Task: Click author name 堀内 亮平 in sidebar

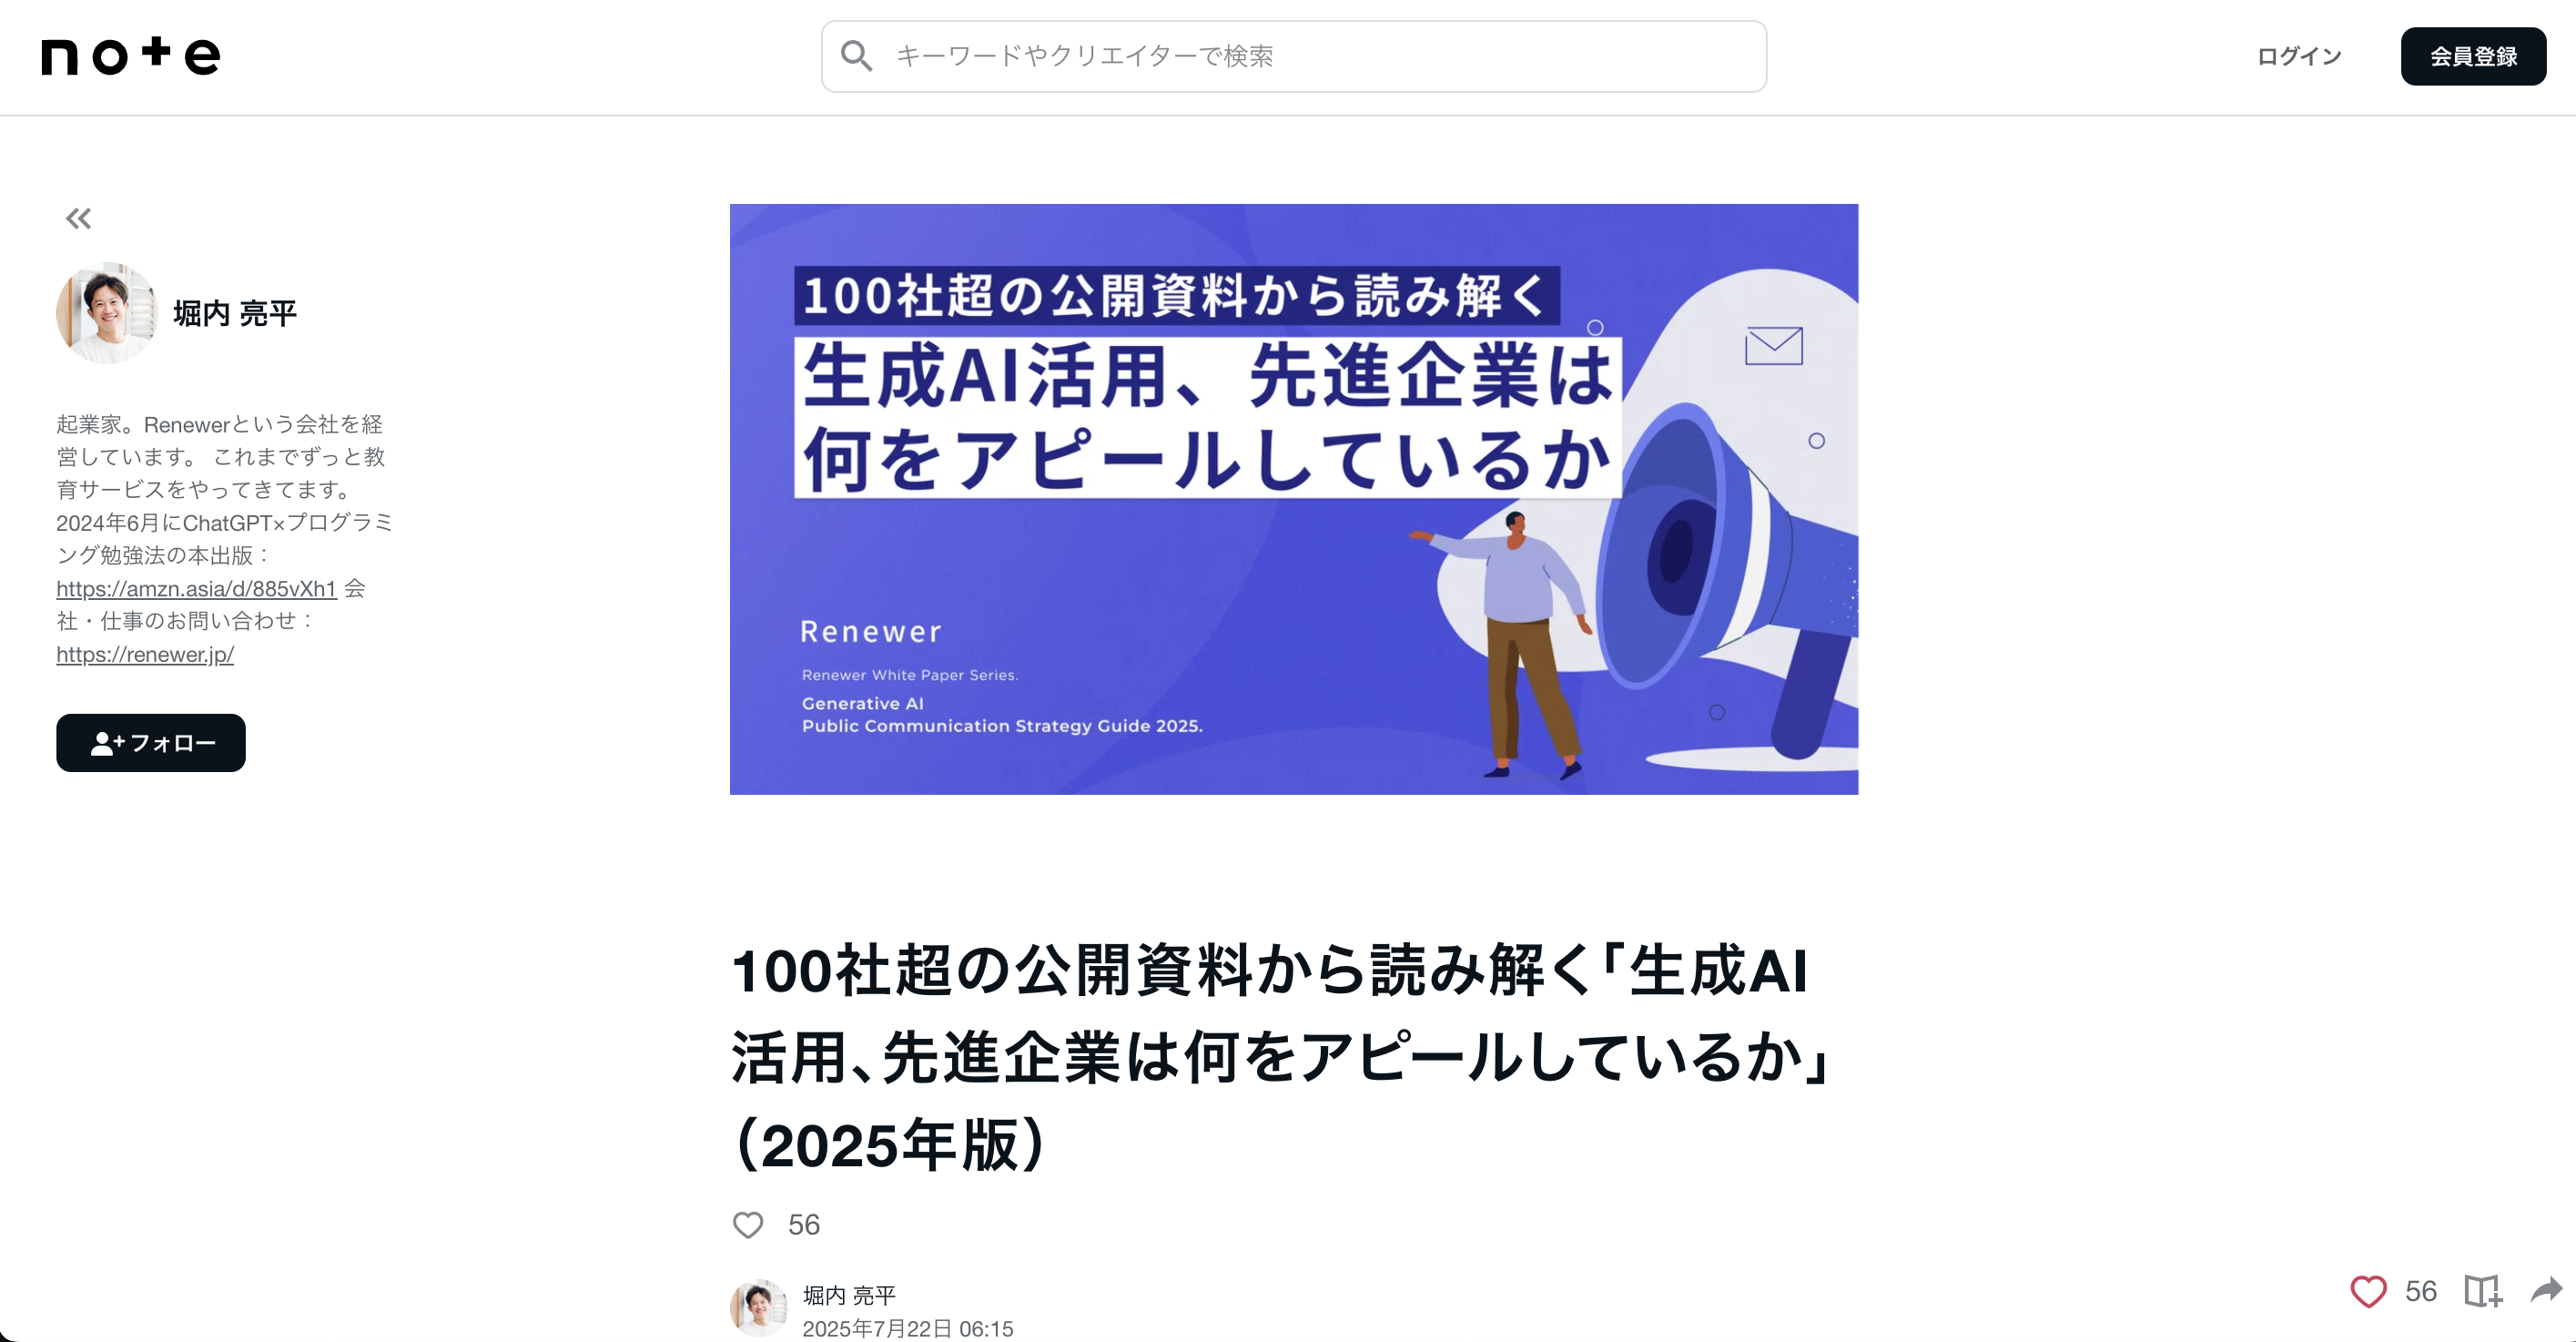Action: point(235,313)
